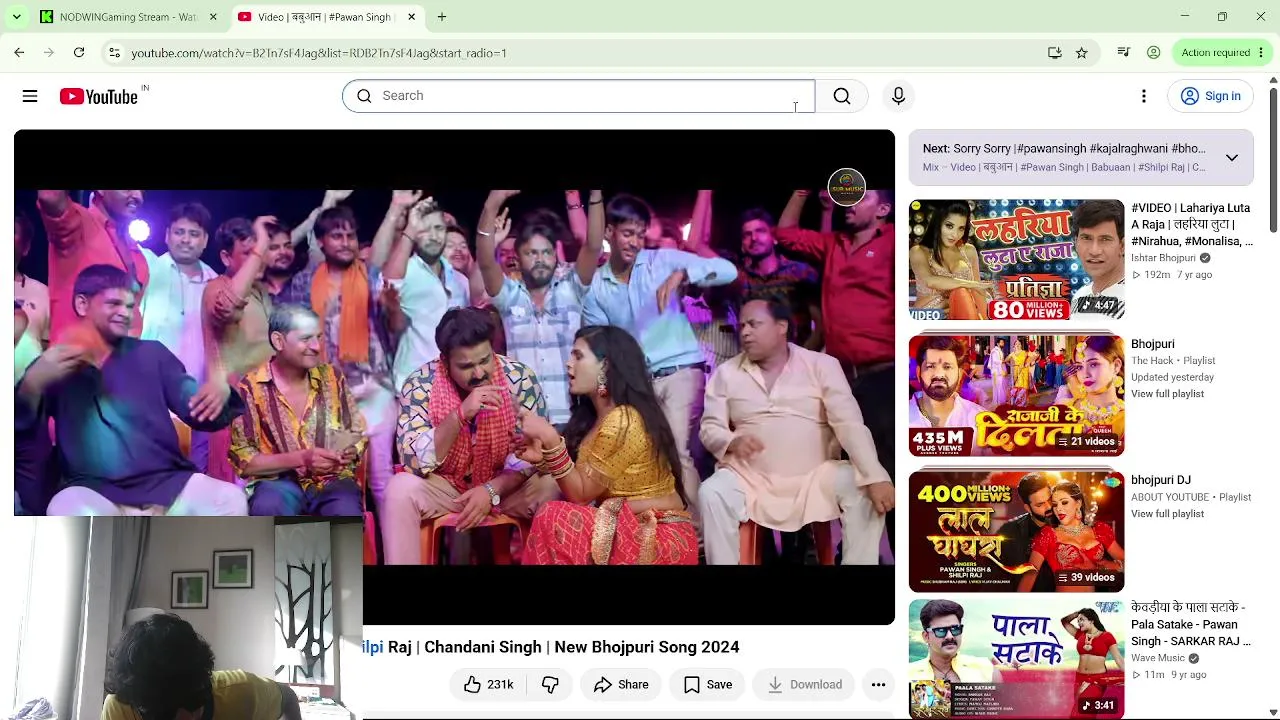
Task: Like the video with 231k likes
Action: (x=488, y=685)
